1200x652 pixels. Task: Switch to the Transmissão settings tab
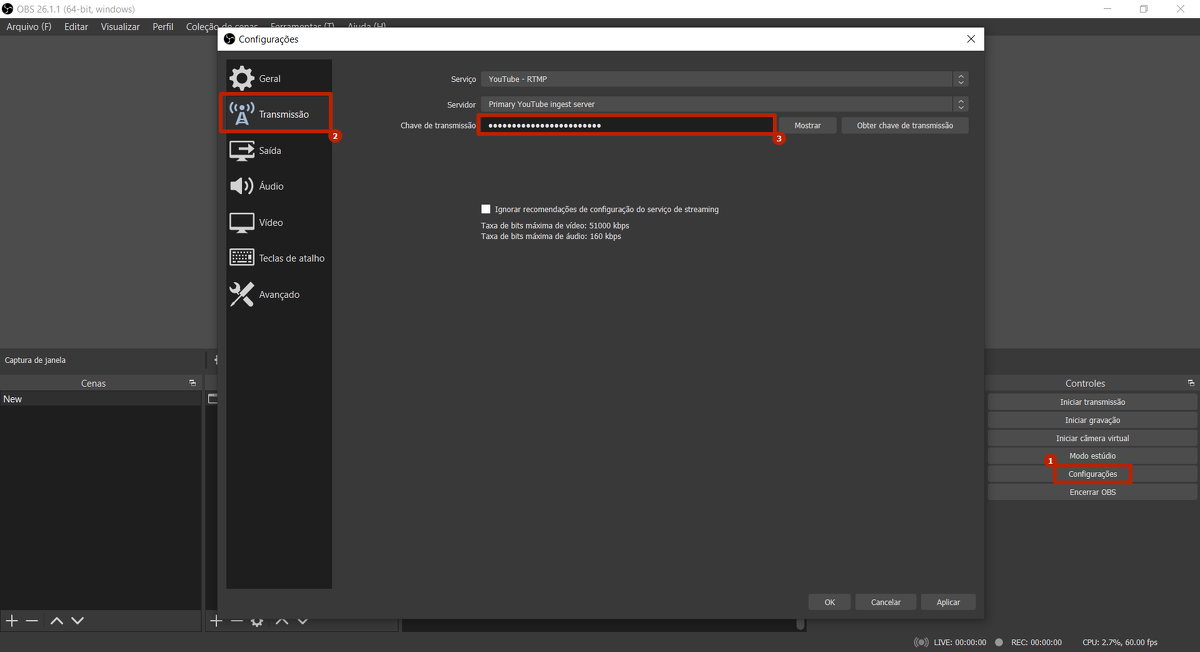click(275, 114)
